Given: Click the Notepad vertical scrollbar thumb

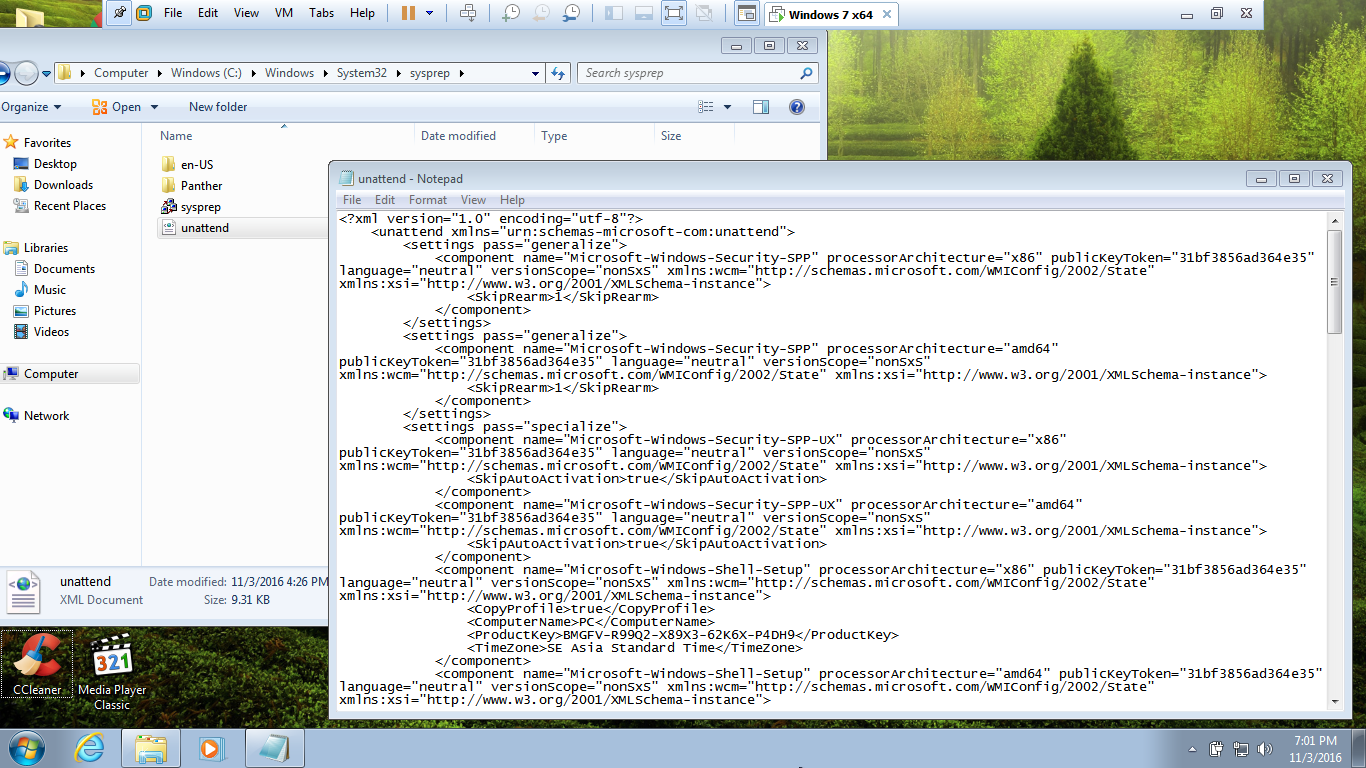Looking at the screenshot, I should click(1334, 281).
